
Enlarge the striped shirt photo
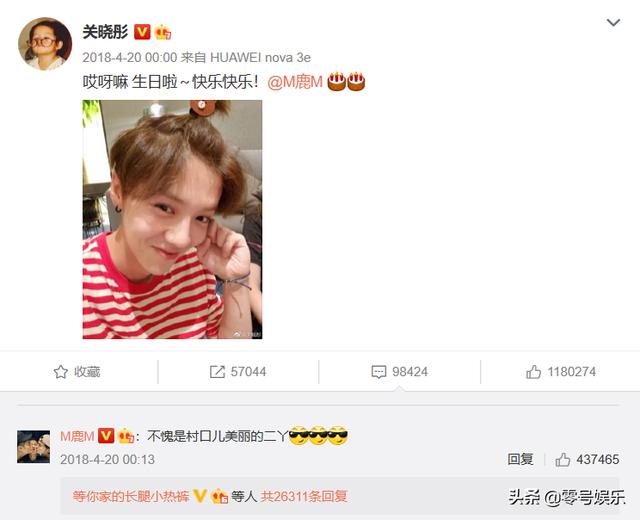click(172, 219)
